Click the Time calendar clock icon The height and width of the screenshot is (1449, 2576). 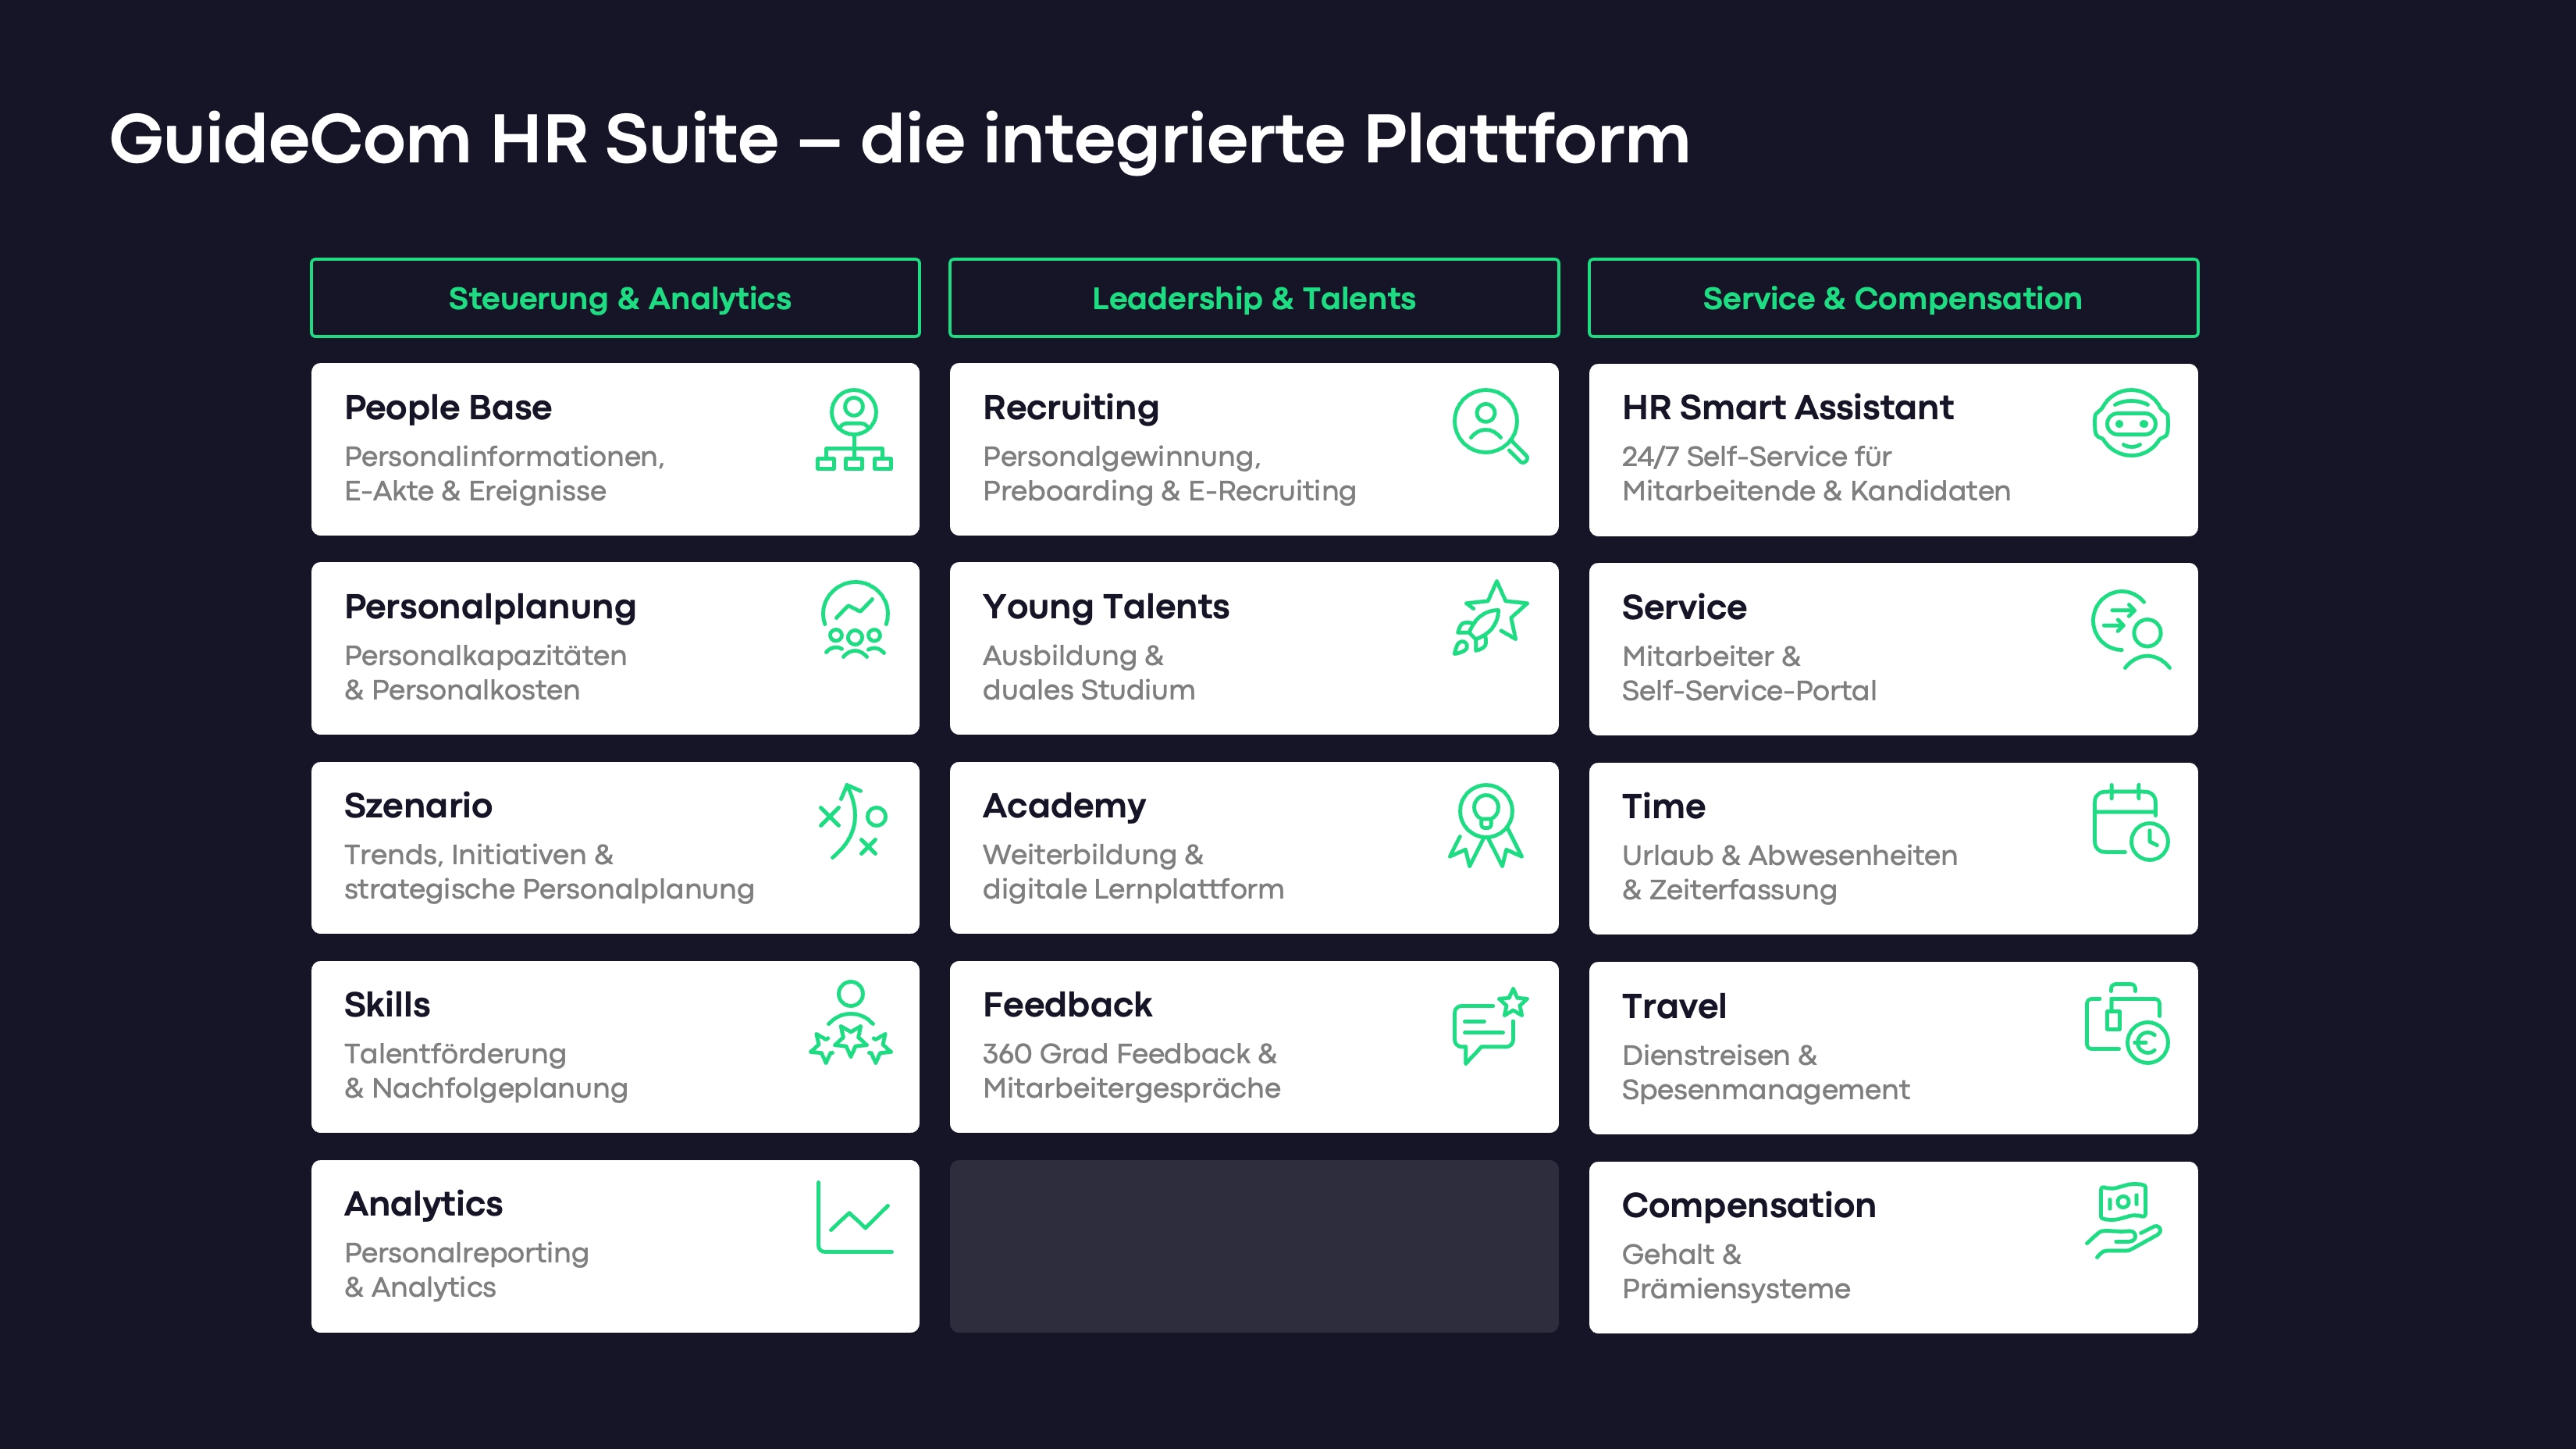(x=2130, y=823)
